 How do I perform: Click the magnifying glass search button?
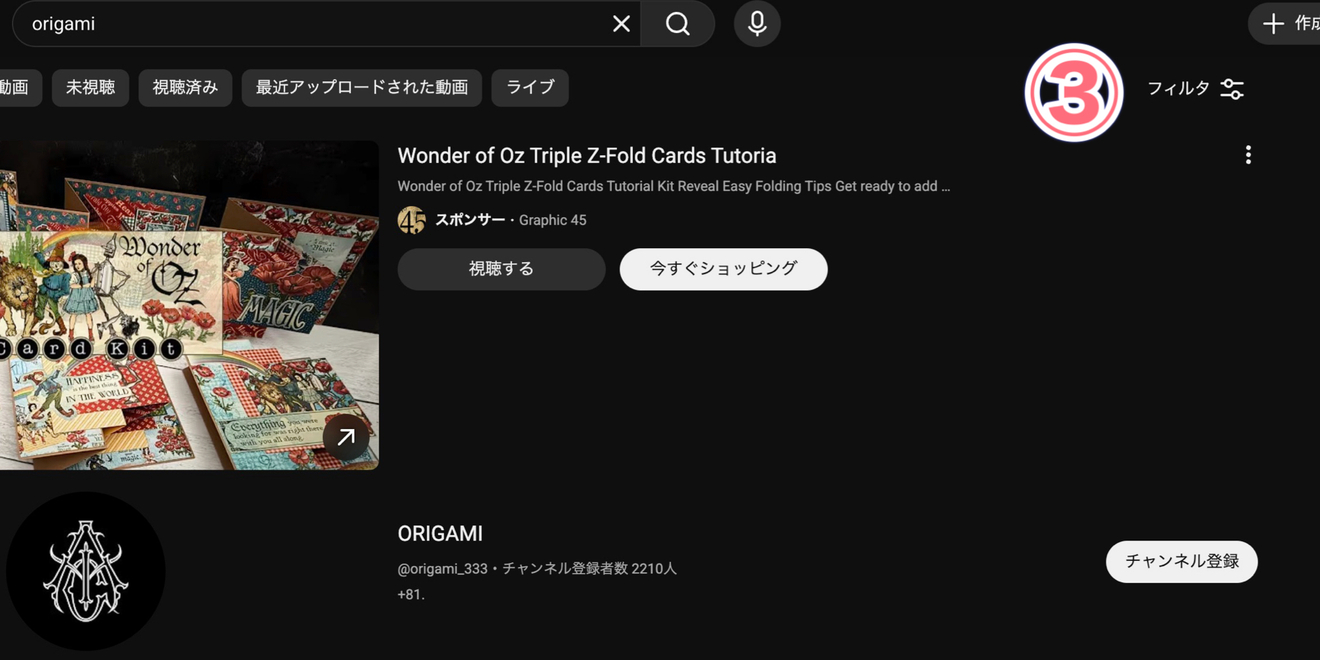(x=678, y=24)
